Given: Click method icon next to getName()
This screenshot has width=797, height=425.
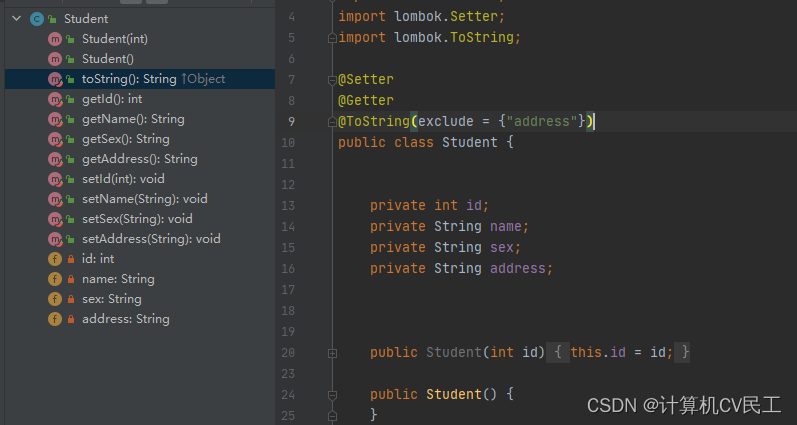Looking at the screenshot, I should pos(55,119).
